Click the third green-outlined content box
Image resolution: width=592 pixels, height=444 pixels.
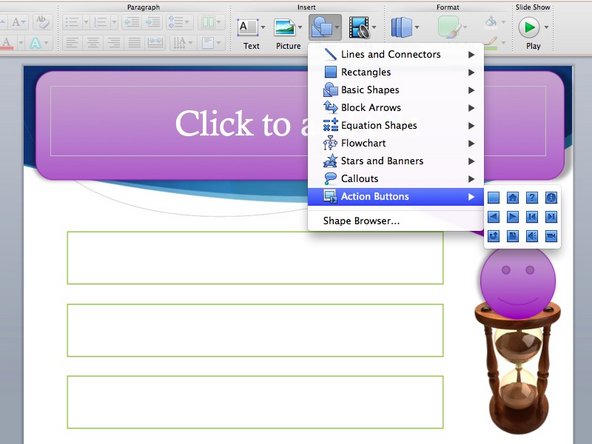tap(255, 402)
